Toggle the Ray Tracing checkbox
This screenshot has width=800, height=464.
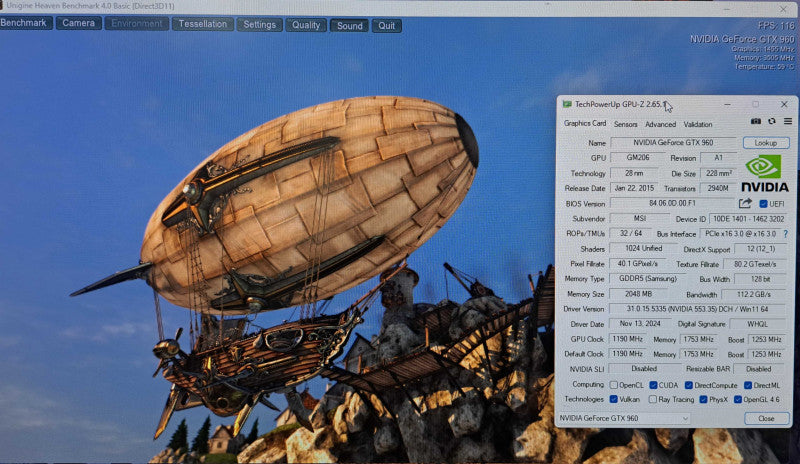point(653,399)
